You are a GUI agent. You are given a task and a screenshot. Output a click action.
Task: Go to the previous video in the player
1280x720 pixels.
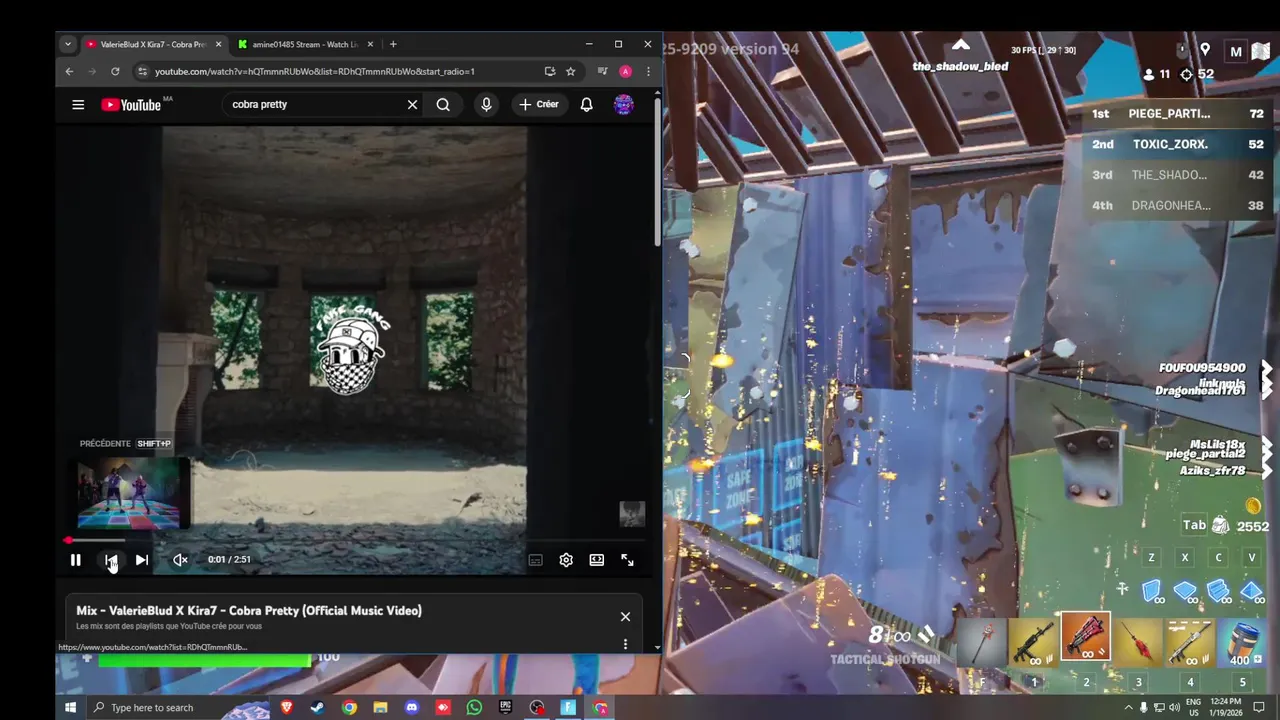pyautogui.click(x=111, y=560)
